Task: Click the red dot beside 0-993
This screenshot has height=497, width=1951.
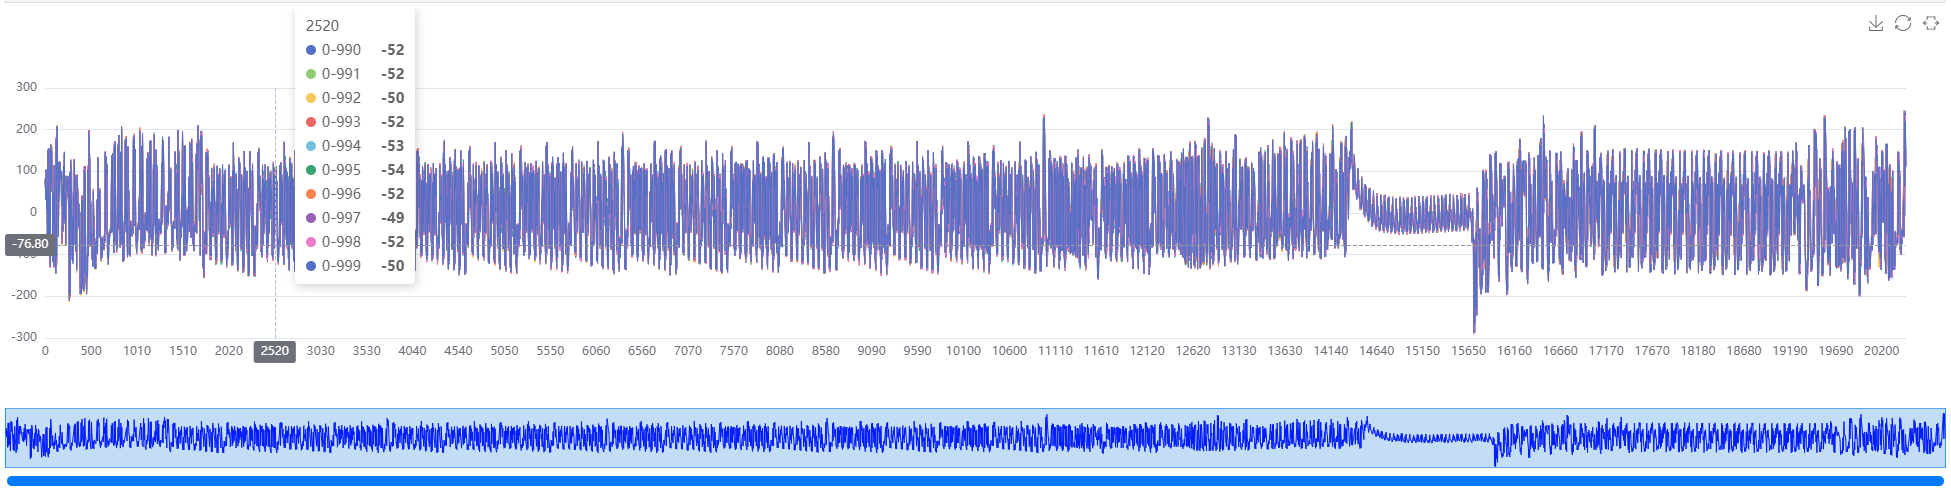Action: pos(311,122)
